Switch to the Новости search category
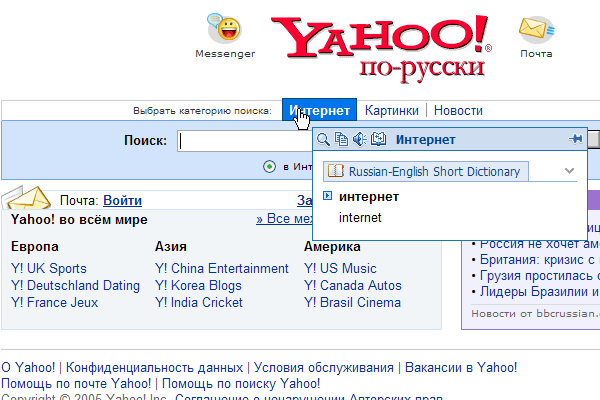The image size is (600, 400). 458,110
